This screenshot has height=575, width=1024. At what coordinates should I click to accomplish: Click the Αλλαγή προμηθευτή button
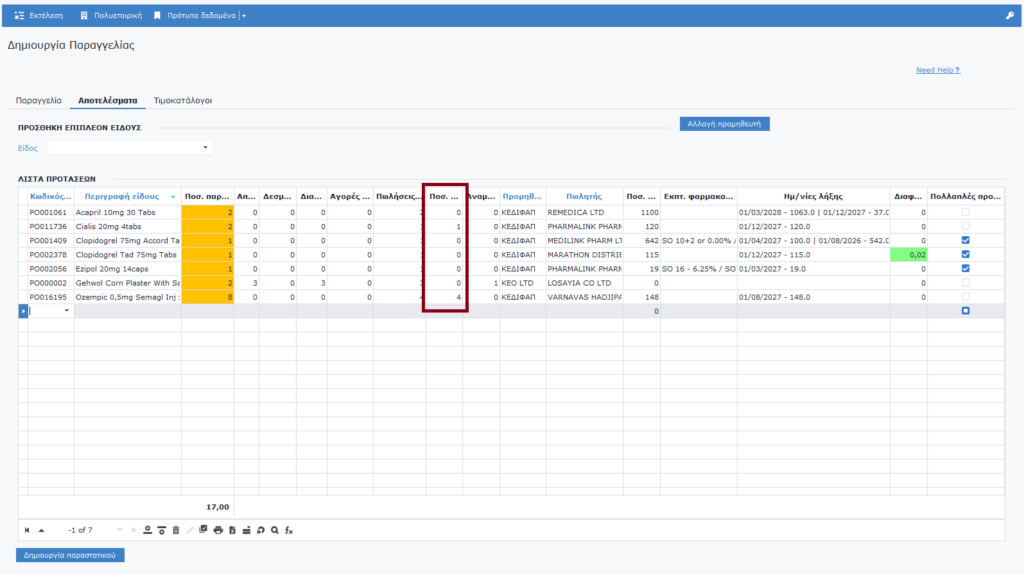pos(724,124)
